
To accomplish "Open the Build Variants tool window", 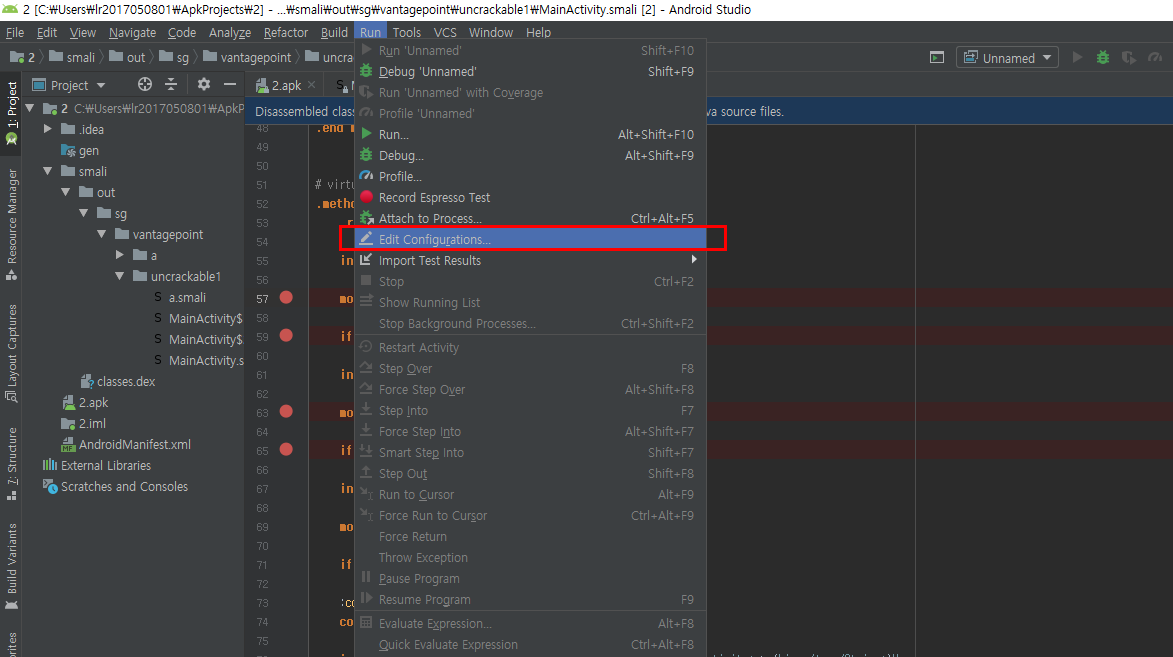I will [x=11, y=566].
